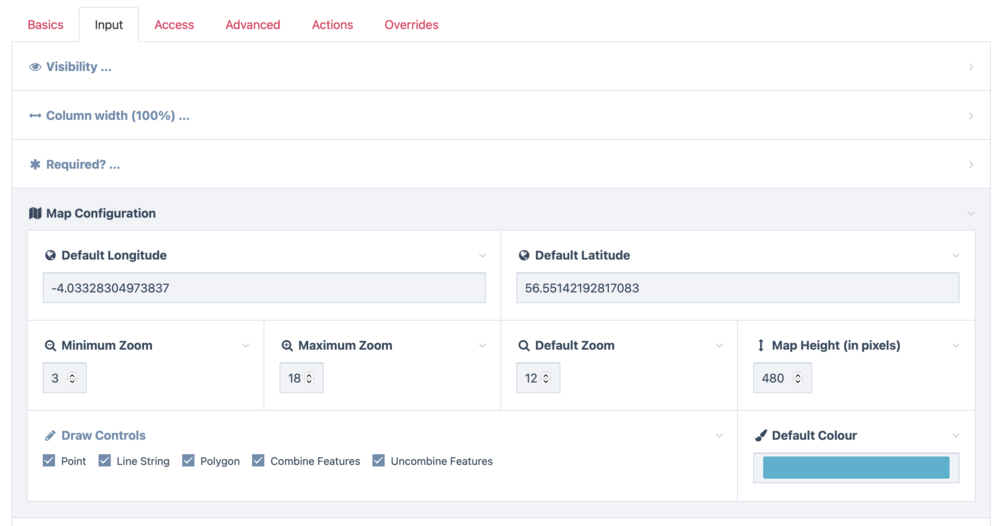Click the Required? section heading
This screenshot has width=1000, height=526.
click(x=82, y=165)
